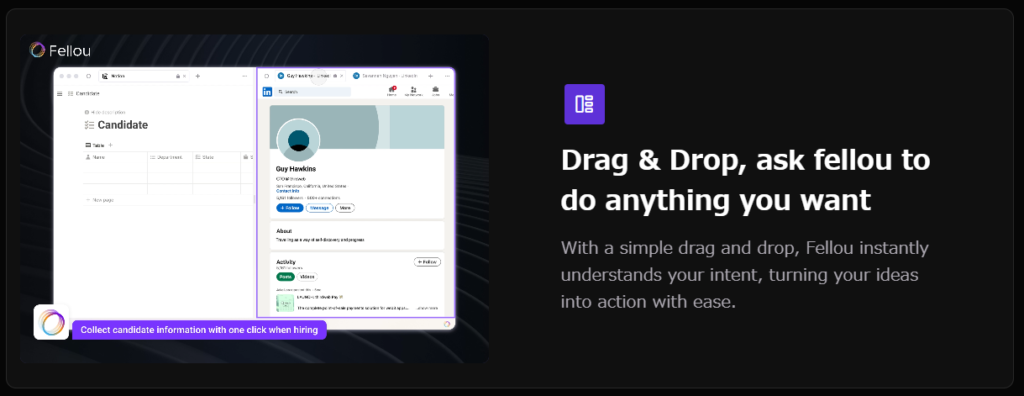Open the More button on the profile
Screen dimensions: 1024x396
click(x=345, y=208)
